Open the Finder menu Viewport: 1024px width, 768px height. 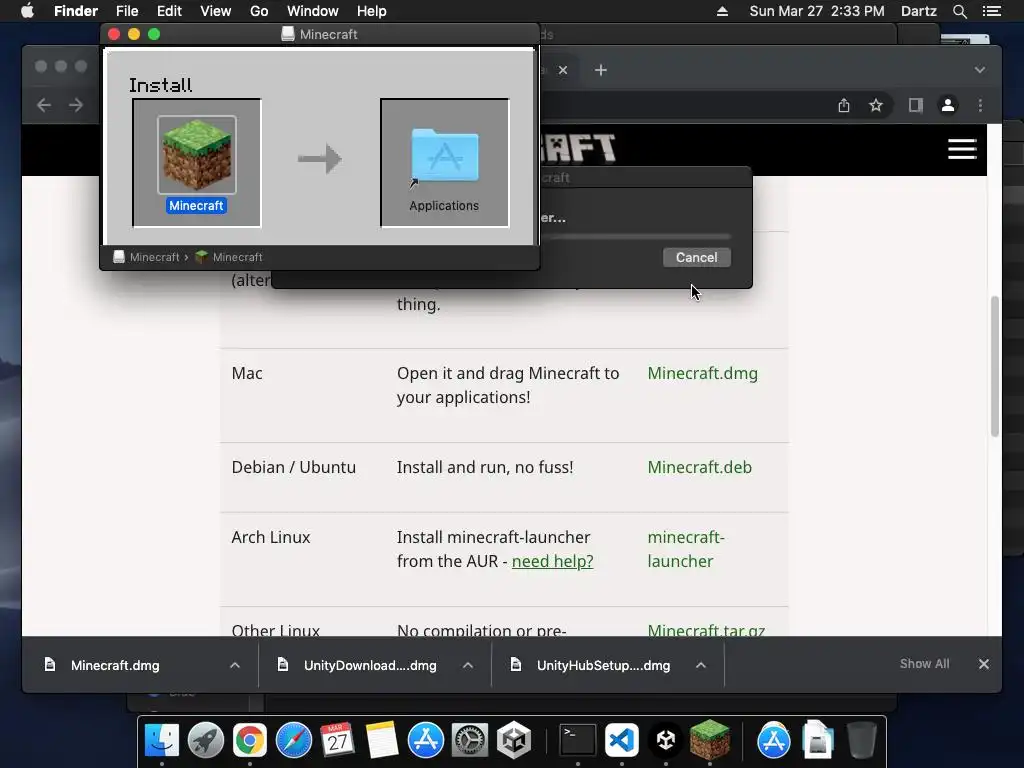76,11
